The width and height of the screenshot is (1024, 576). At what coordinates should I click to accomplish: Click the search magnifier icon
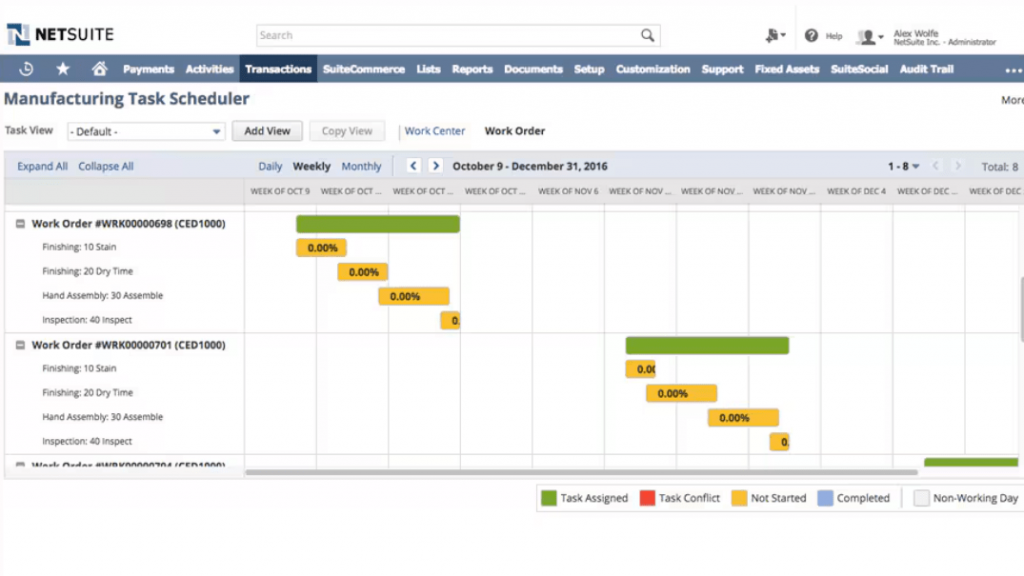point(647,35)
